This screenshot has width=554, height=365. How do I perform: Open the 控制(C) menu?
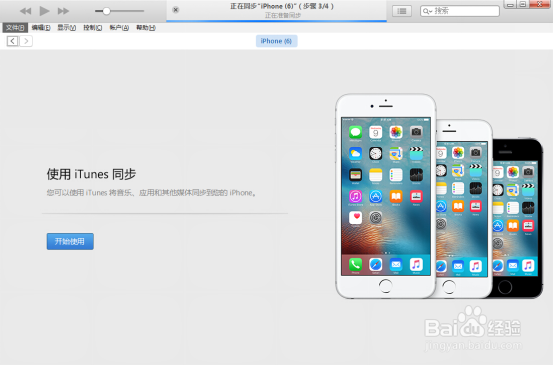(x=93, y=28)
